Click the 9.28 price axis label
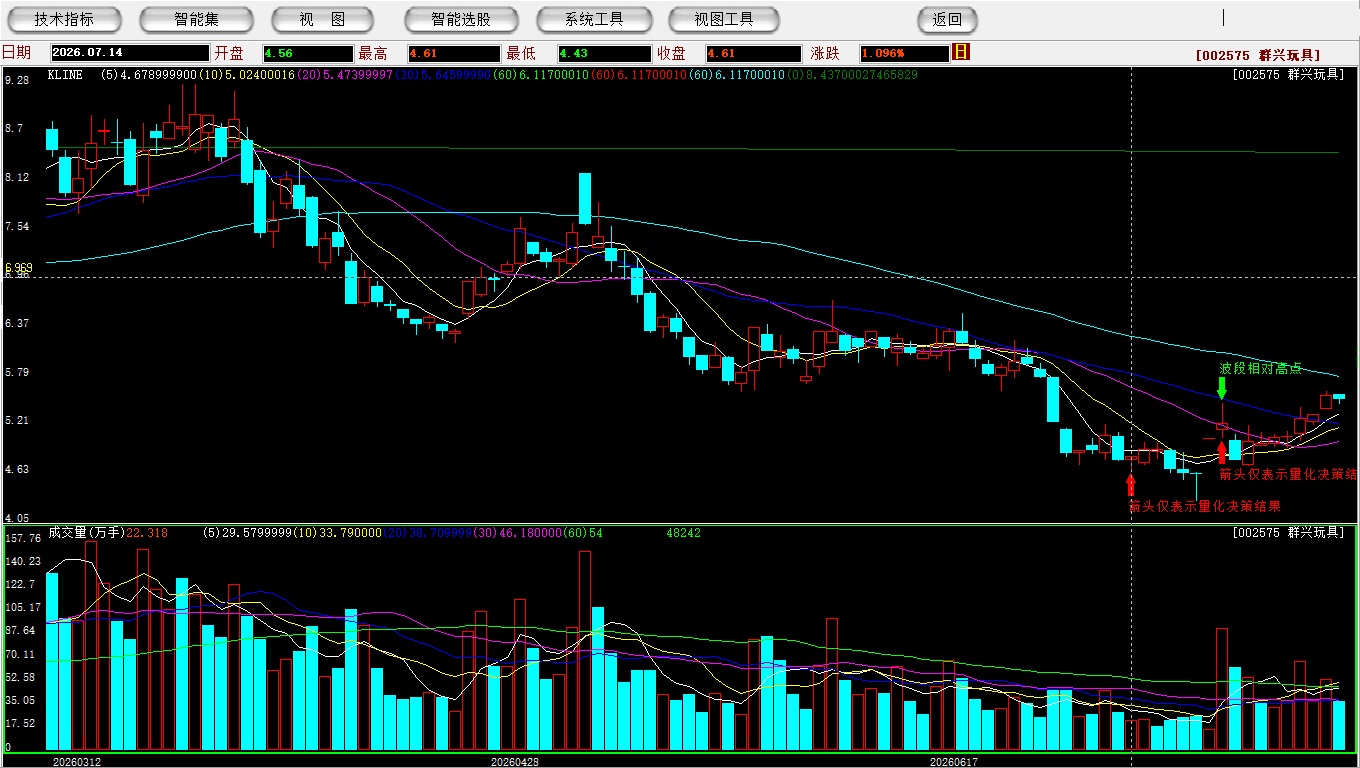The width and height of the screenshot is (1360, 768). [x=17, y=80]
